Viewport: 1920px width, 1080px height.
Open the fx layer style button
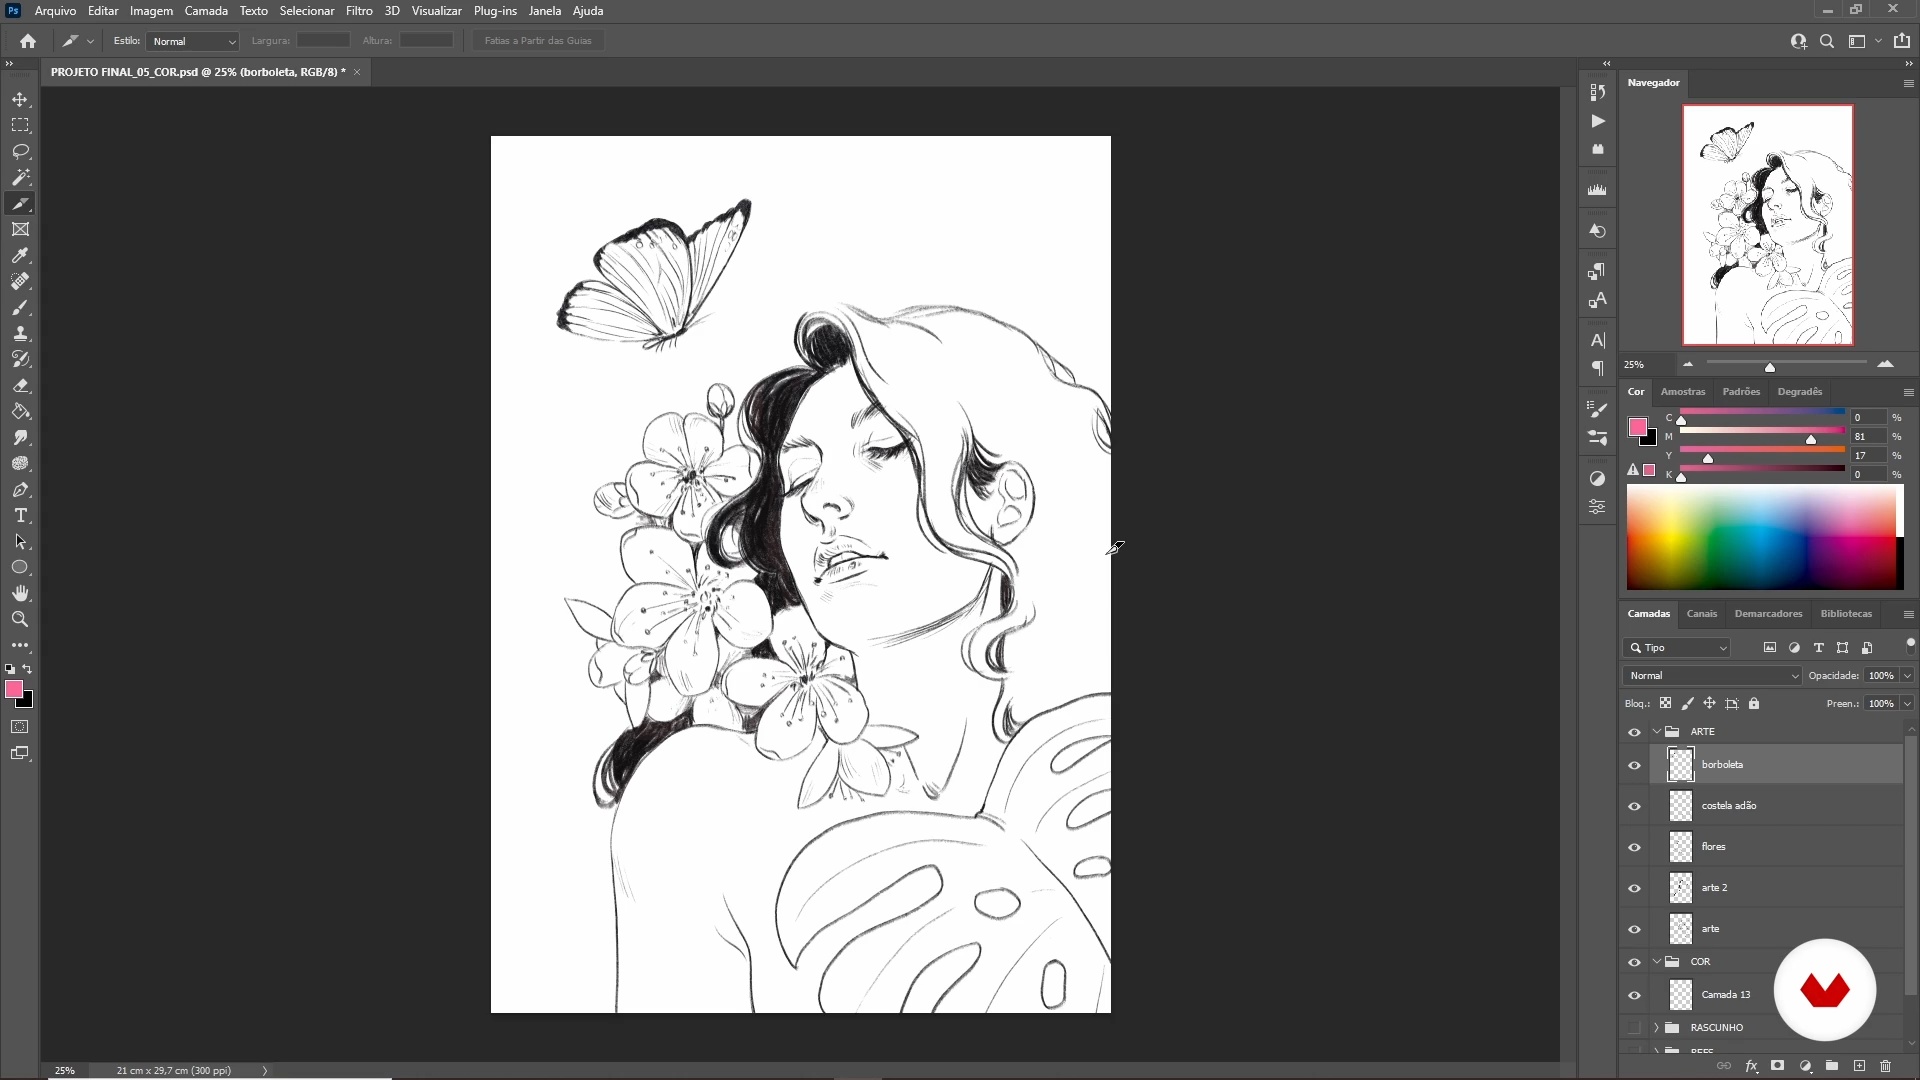(x=1751, y=1066)
